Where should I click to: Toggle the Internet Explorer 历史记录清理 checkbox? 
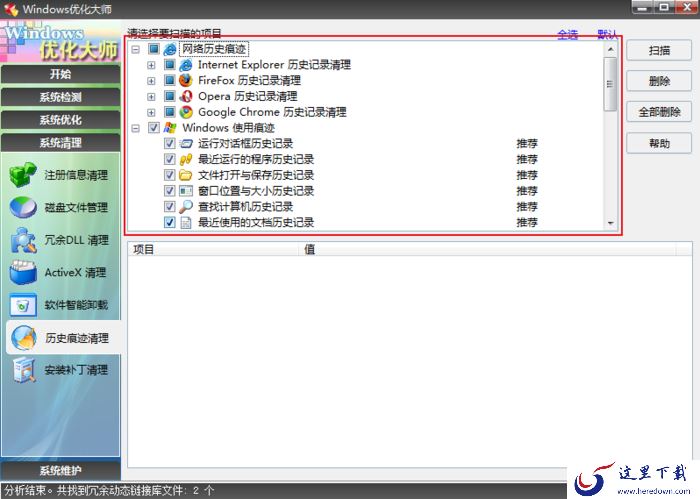click(x=169, y=65)
